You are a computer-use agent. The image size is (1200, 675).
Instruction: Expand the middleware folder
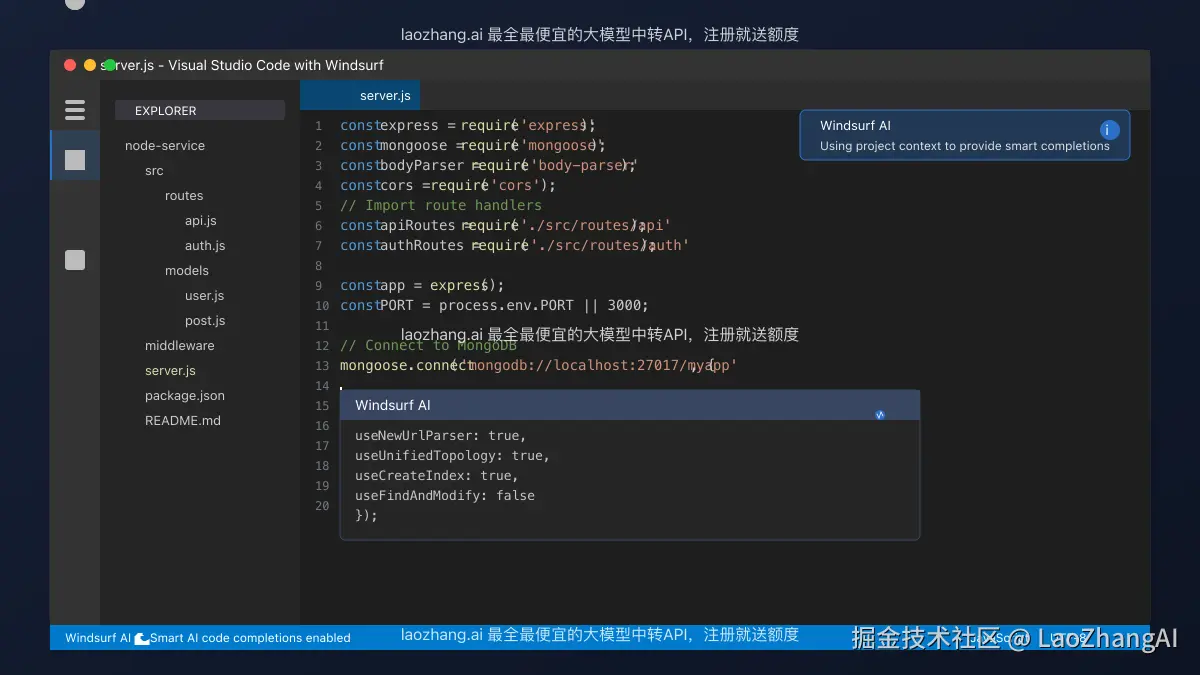[x=180, y=345]
